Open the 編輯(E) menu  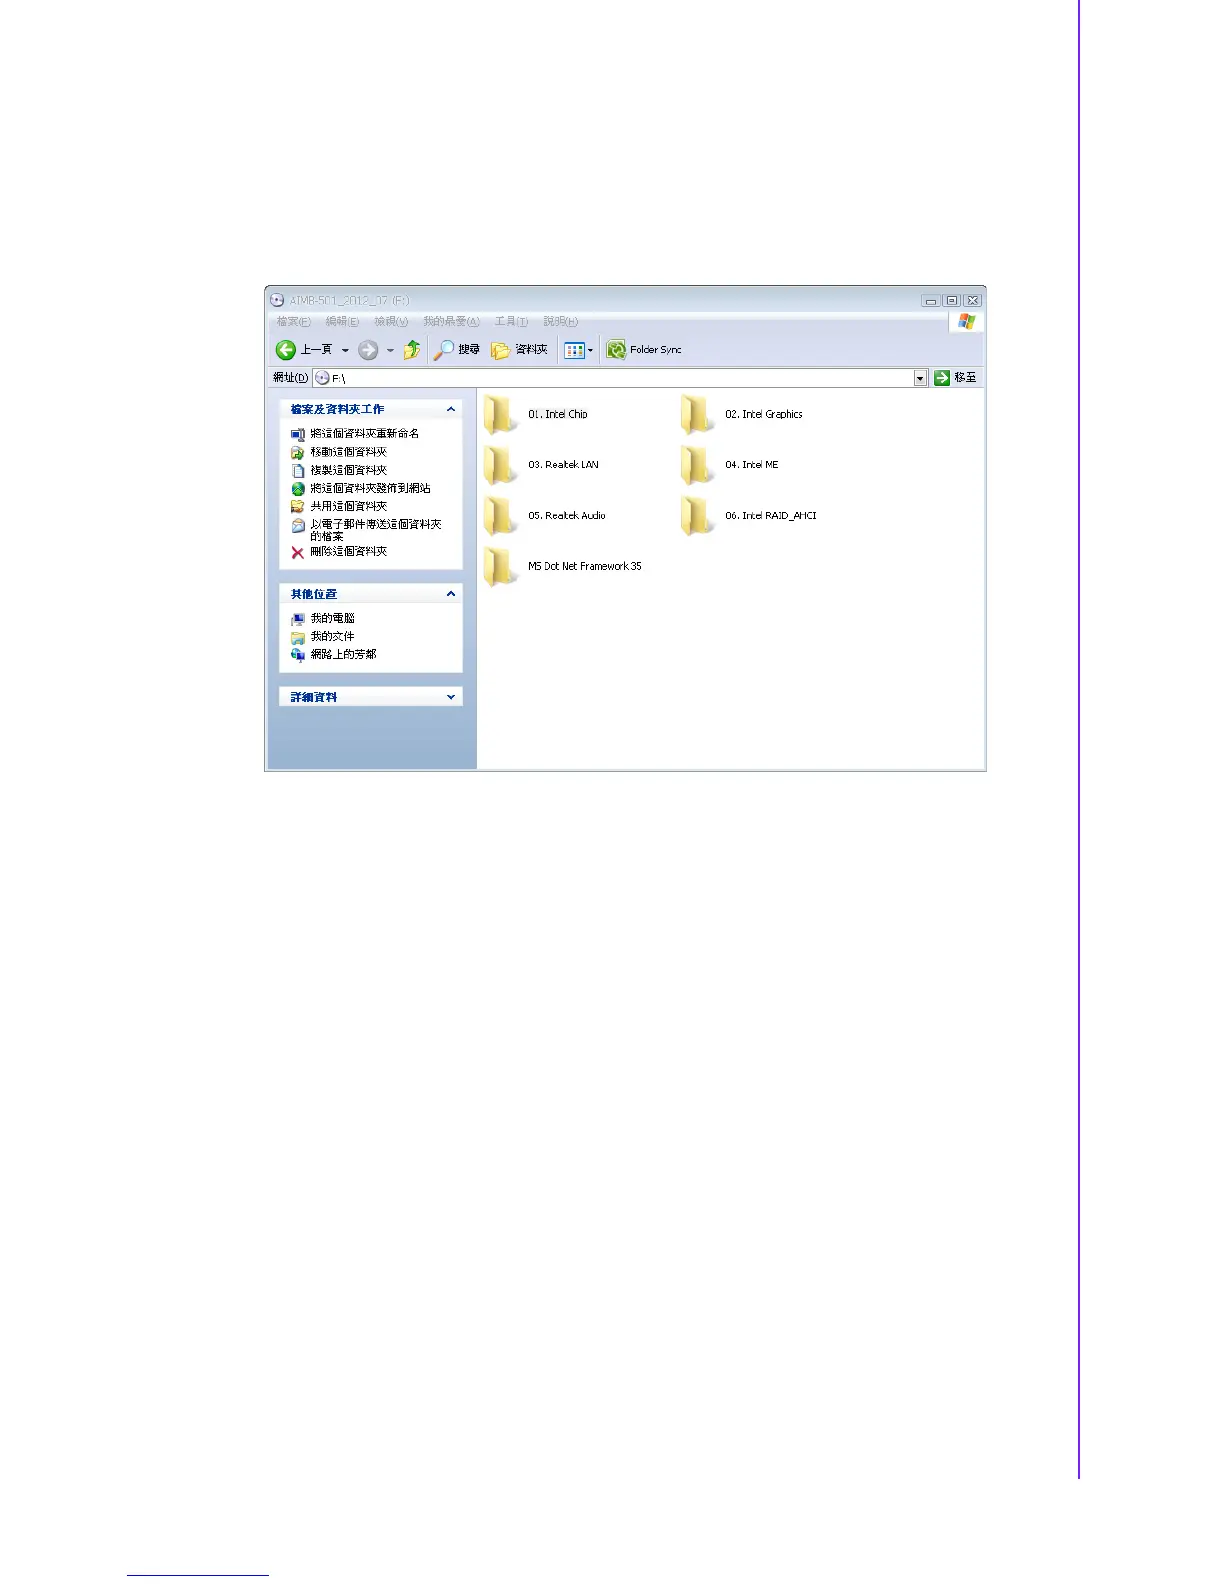(x=342, y=321)
